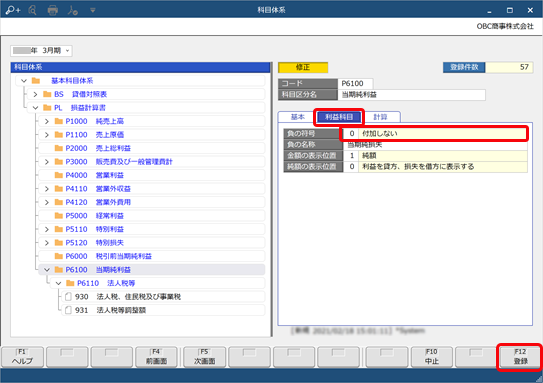Click the user settings icon in title bar

pyautogui.click(x=73, y=10)
